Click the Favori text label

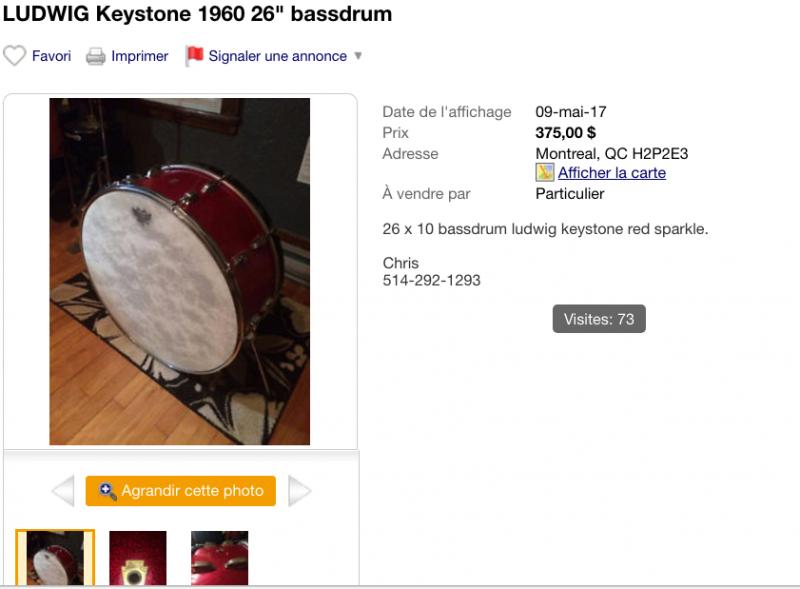click(51, 56)
